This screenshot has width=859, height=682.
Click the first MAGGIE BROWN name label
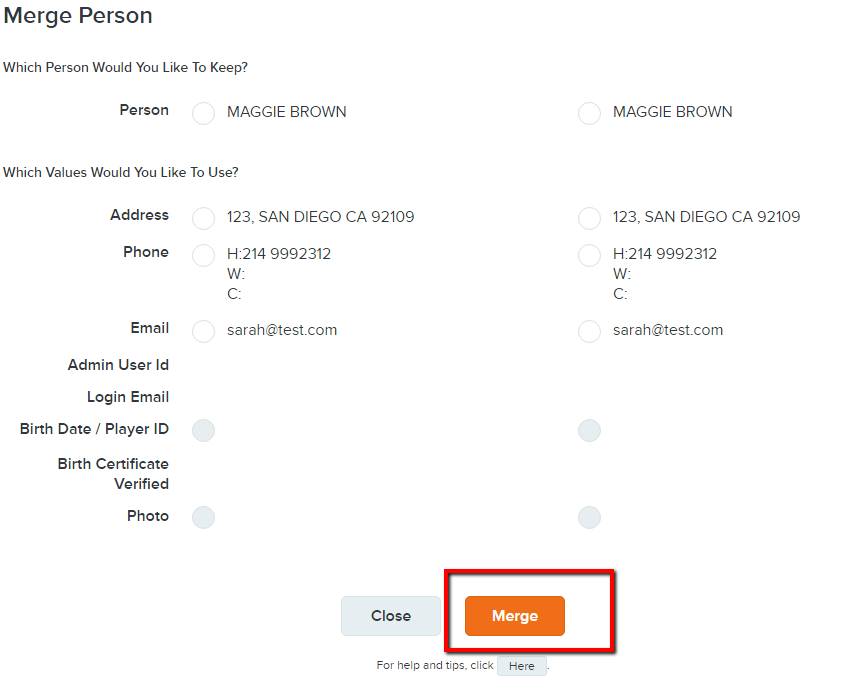click(287, 112)
